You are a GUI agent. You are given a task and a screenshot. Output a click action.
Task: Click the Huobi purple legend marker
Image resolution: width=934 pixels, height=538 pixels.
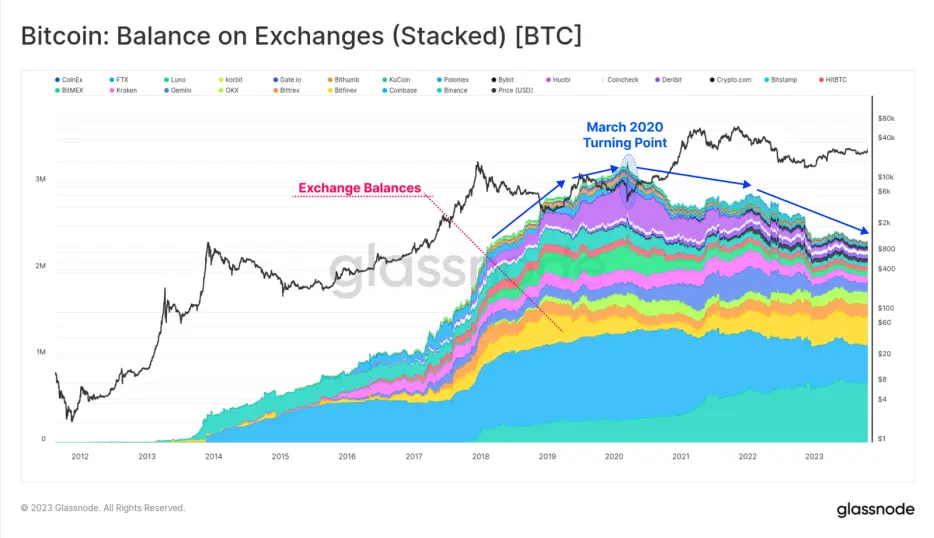(x=548, y=80)
